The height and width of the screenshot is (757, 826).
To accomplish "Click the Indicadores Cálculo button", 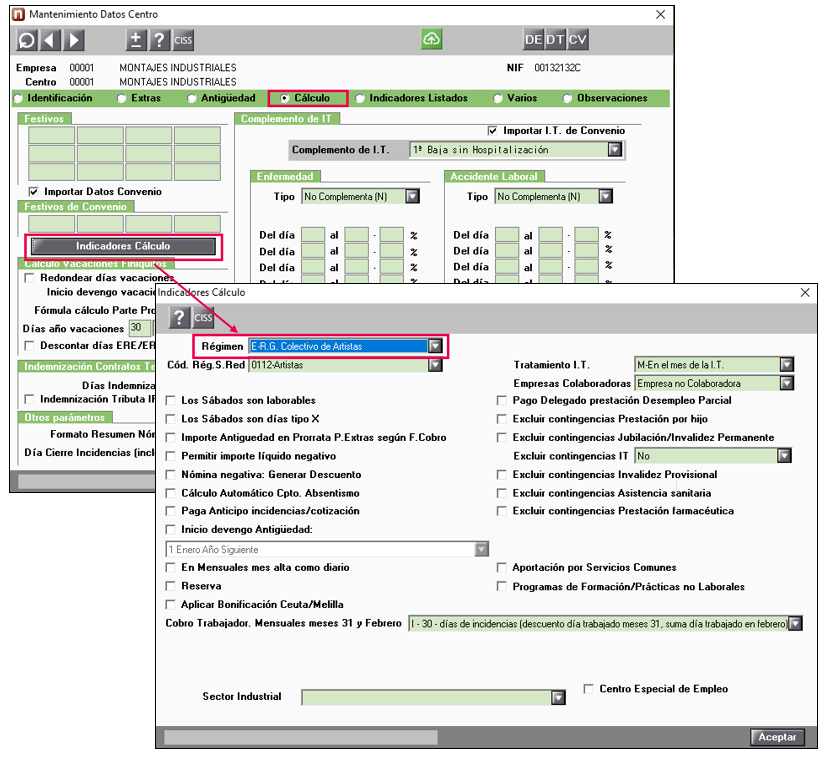I will click(x=123, y=246).
